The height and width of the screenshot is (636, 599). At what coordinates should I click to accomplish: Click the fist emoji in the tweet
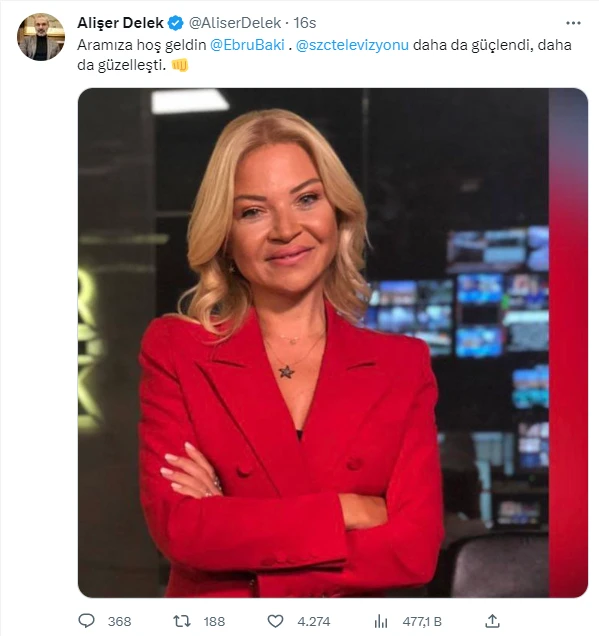[180, 65]
